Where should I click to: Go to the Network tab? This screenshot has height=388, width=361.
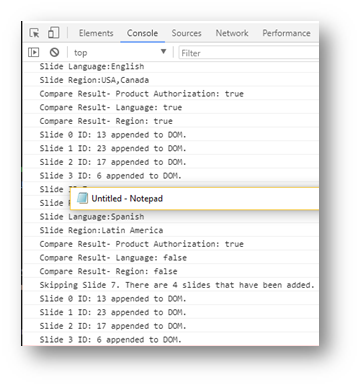click(x=232, y=33)
